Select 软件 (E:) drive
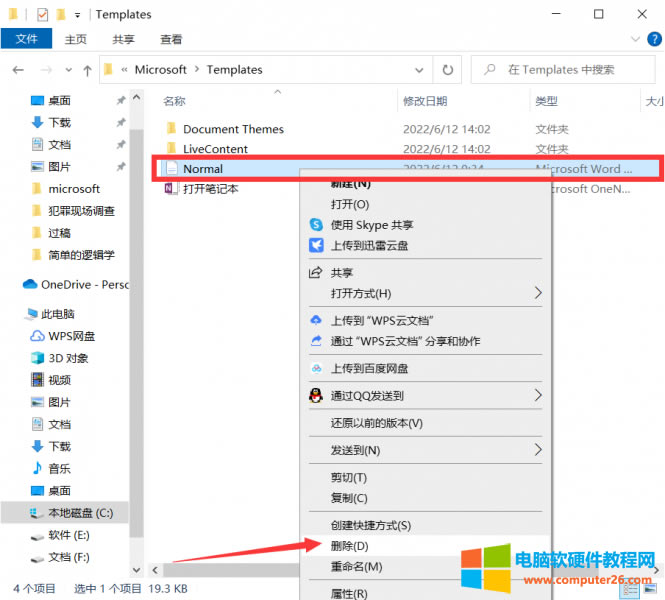The height and width of the screenshot is (600, 665). click(x=69, y=535)
